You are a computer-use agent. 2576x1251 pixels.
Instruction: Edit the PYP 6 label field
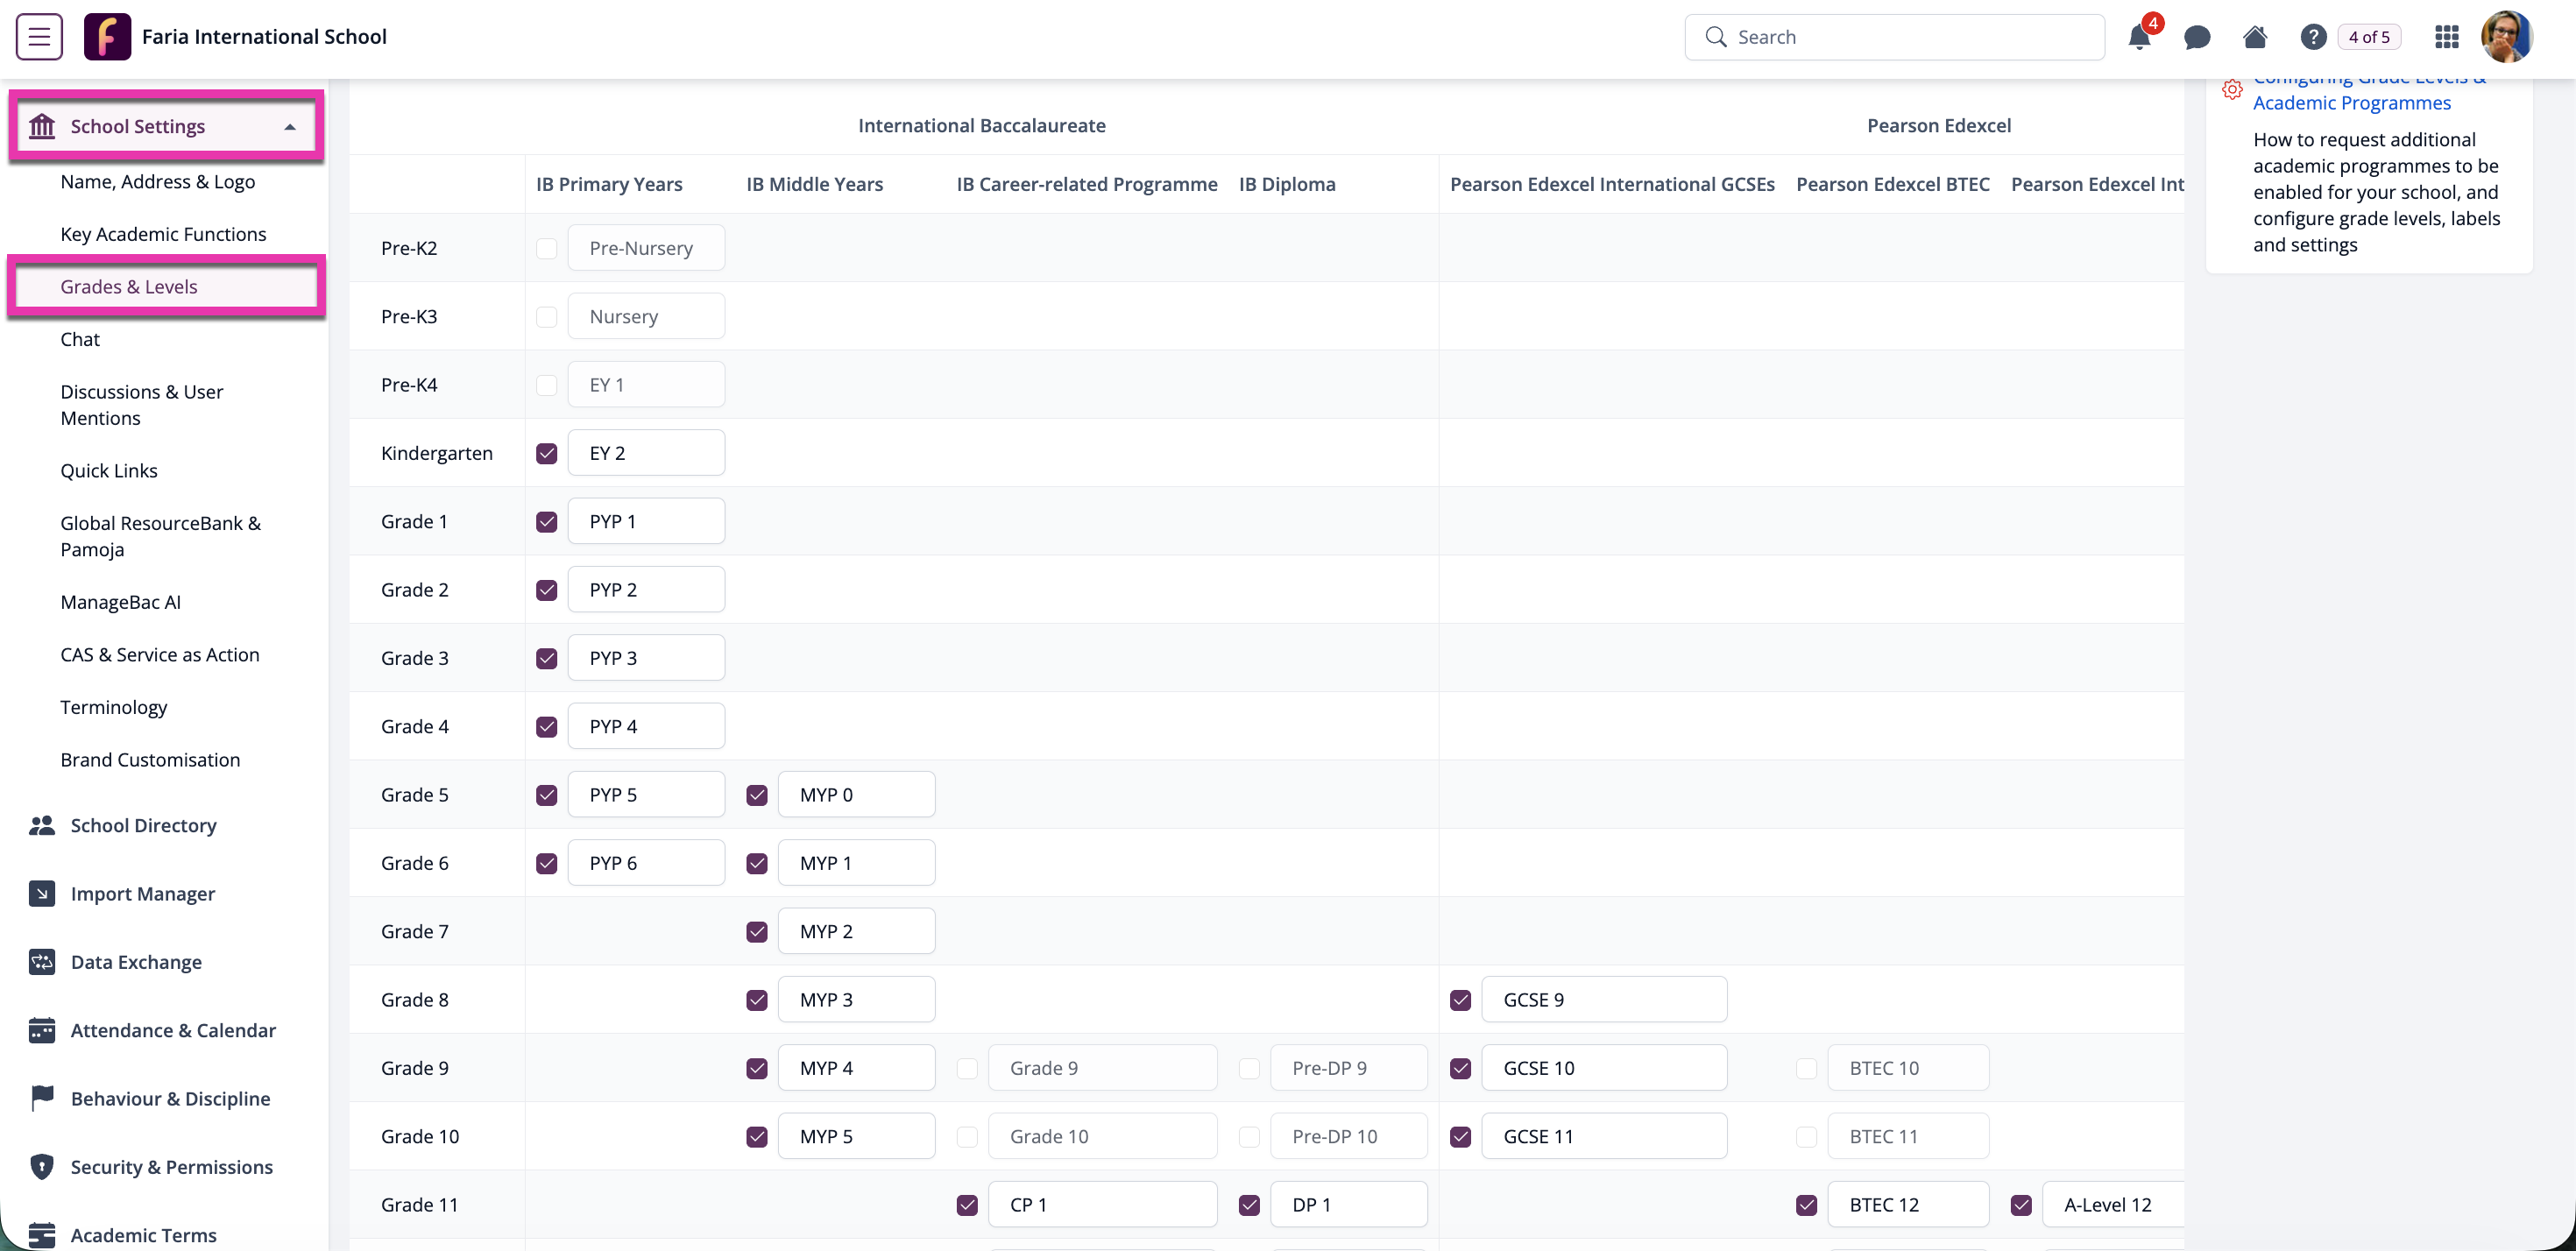(646, 863)
